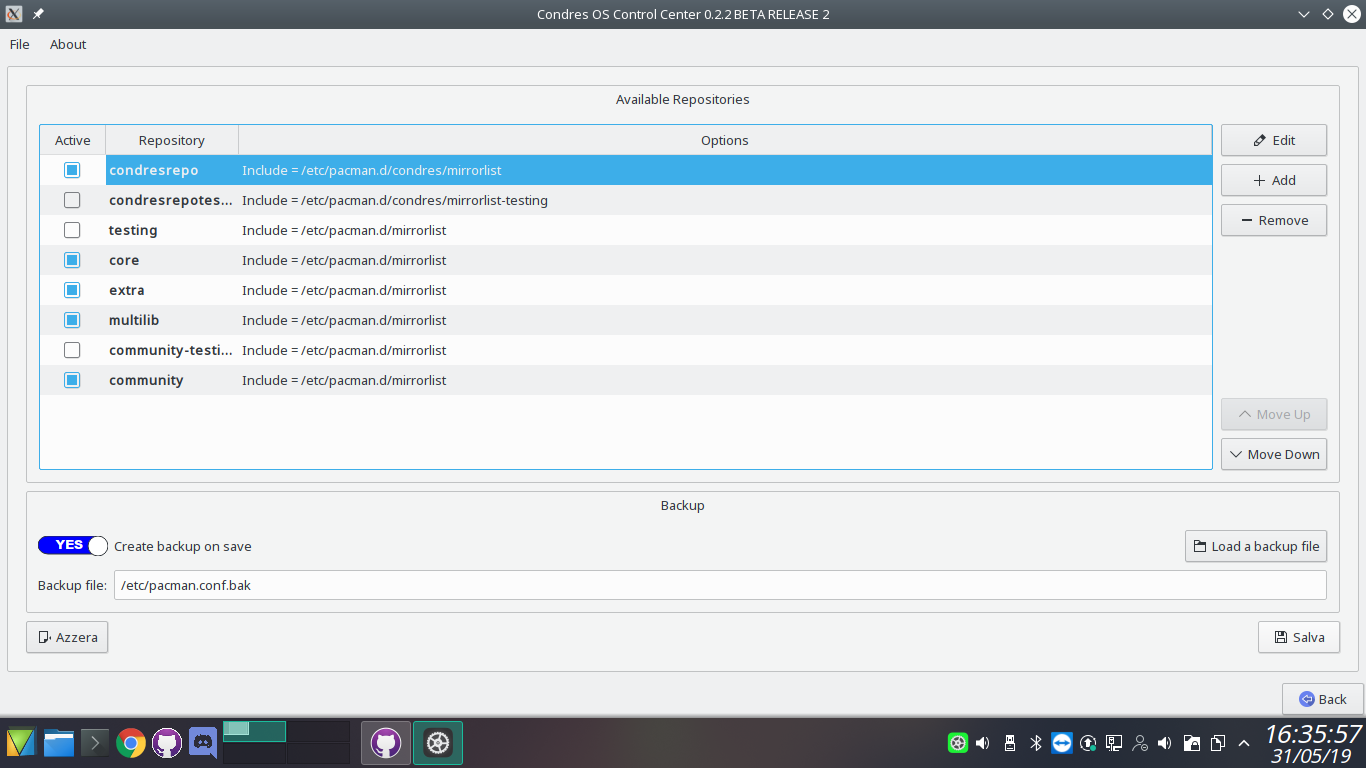Click the Bluetooth tray icon
Screen dimensions: 1366x768
[x=1036, y=743]
